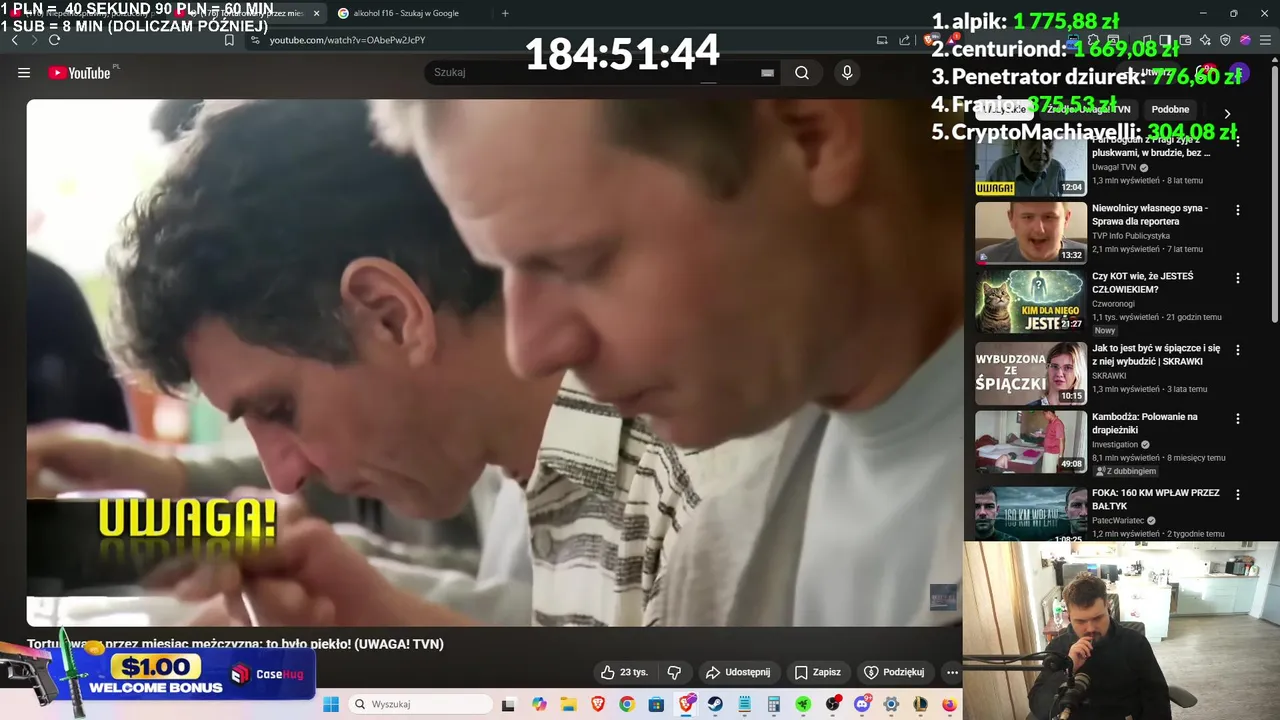This screenshot has width=1280, height=720.
Task: Open options for 'Czy KOT wie' video
Action: coord(1238,278)
